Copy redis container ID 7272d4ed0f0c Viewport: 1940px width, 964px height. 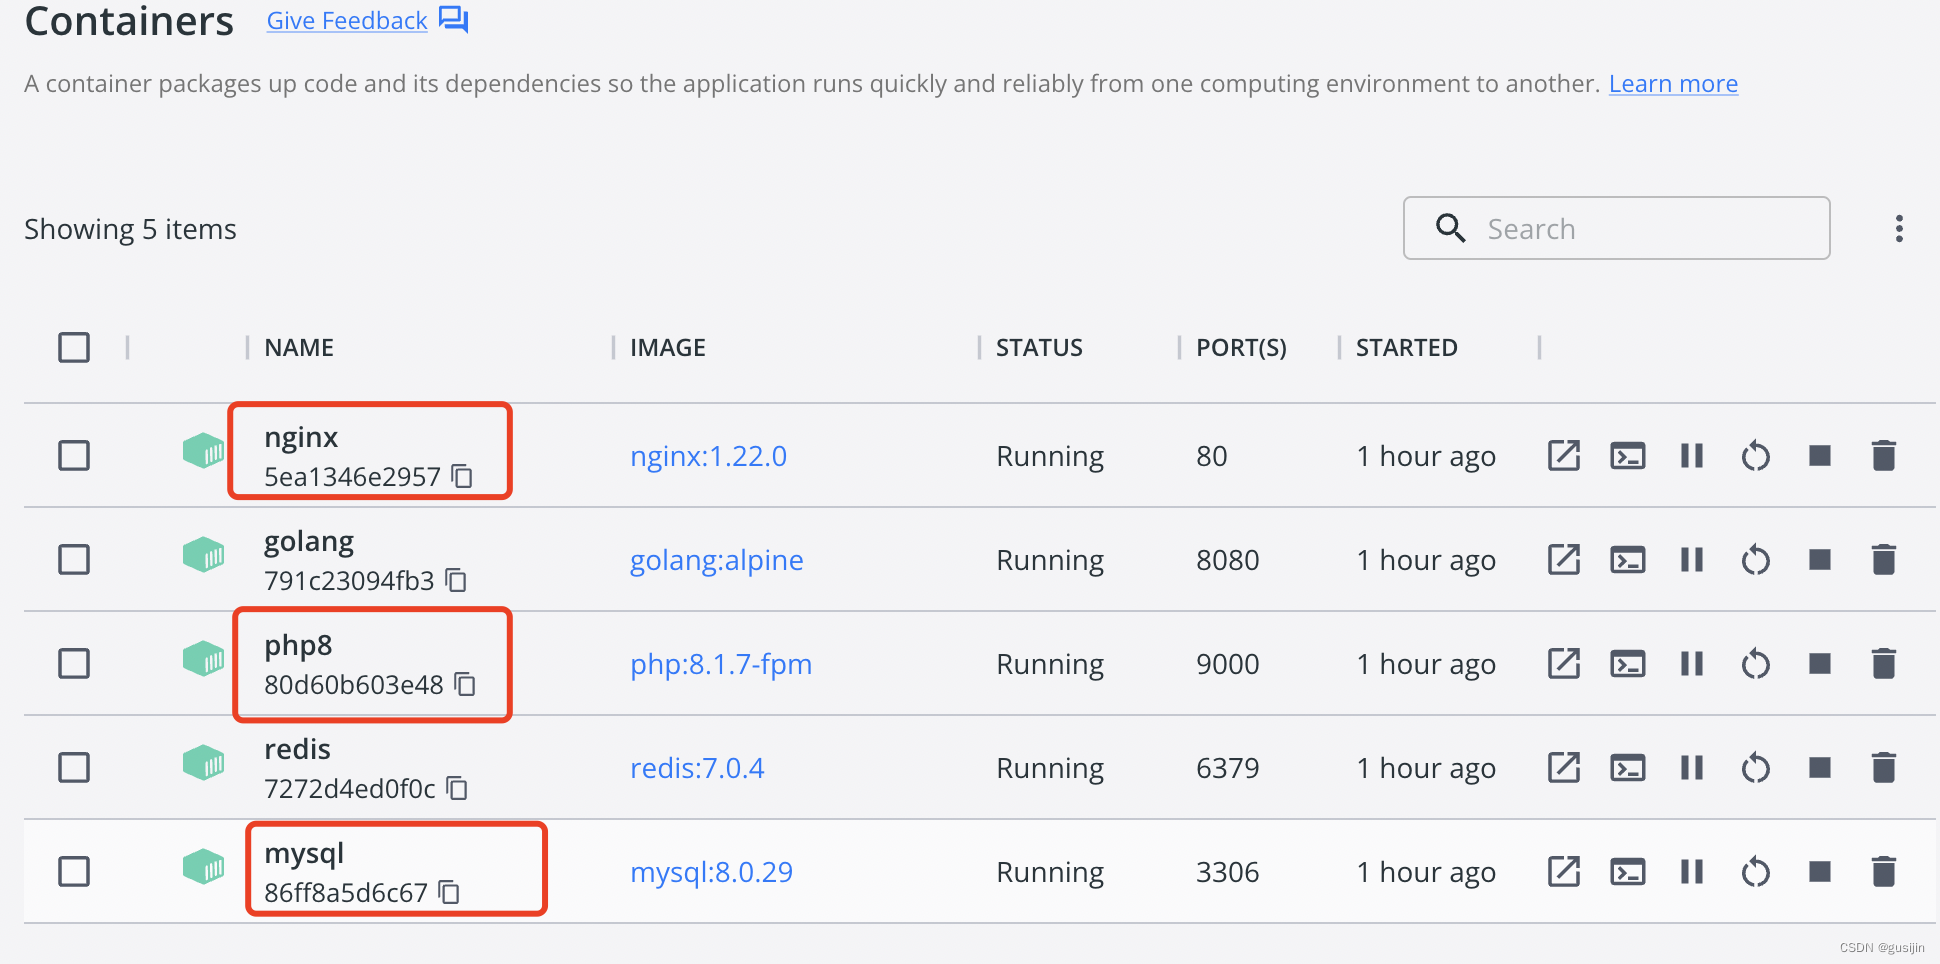click(457, 788)
